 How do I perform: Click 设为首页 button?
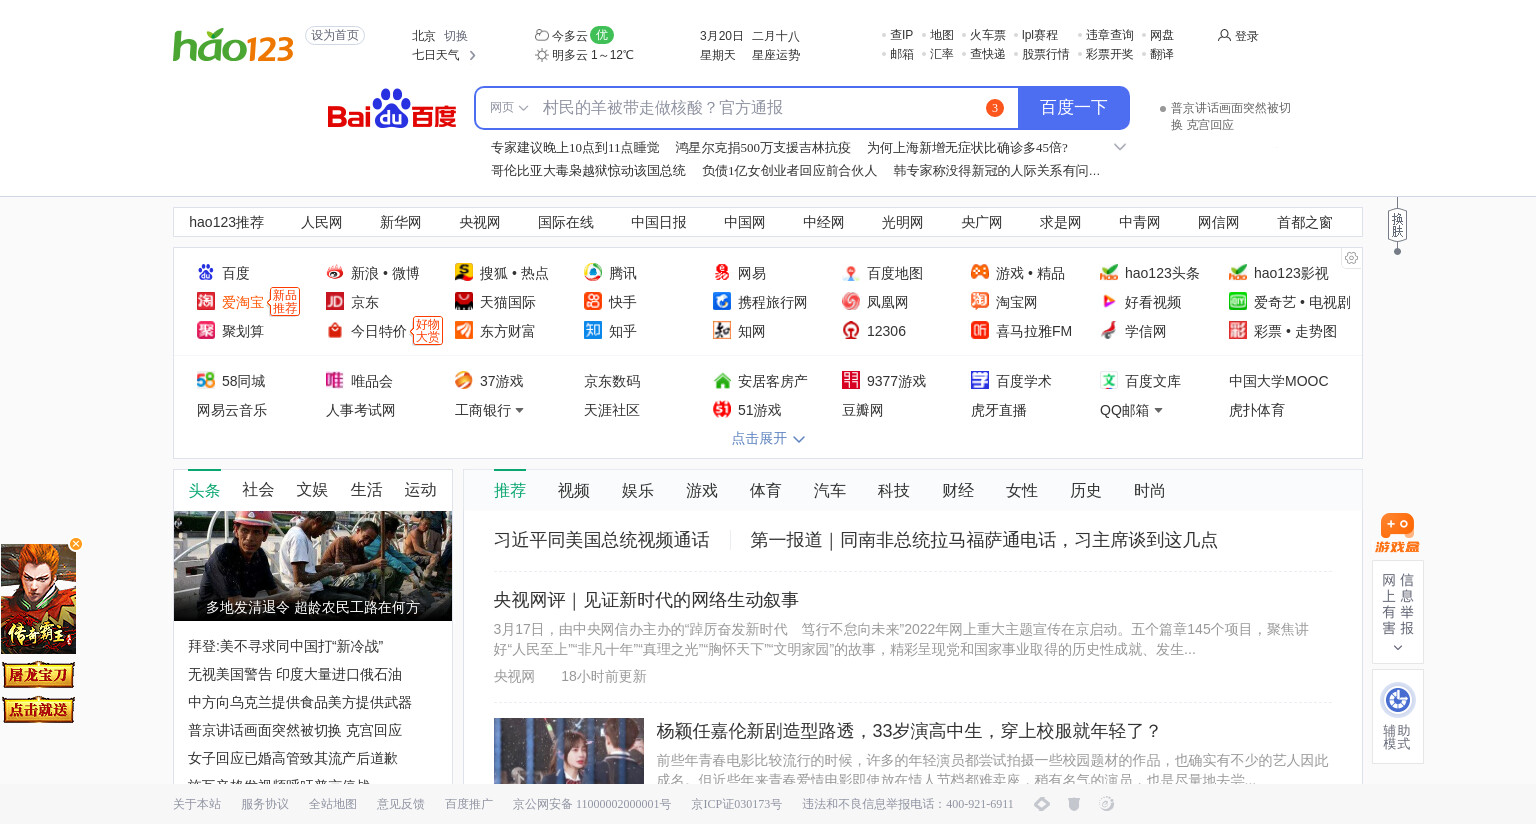[x=335, y=35]
